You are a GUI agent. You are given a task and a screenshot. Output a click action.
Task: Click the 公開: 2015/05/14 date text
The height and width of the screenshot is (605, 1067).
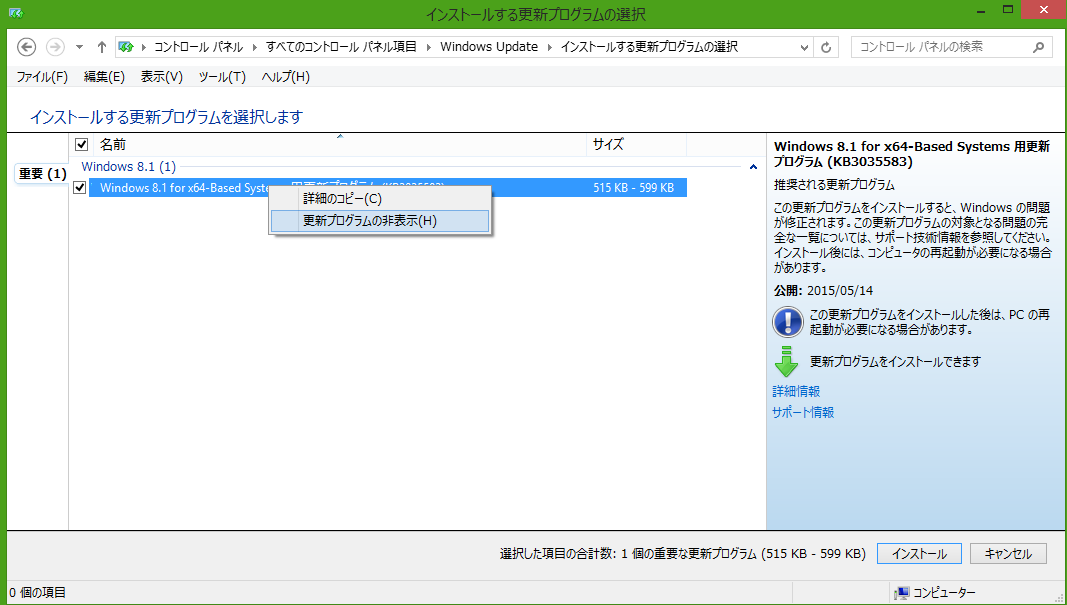click(x=823, y=291)
